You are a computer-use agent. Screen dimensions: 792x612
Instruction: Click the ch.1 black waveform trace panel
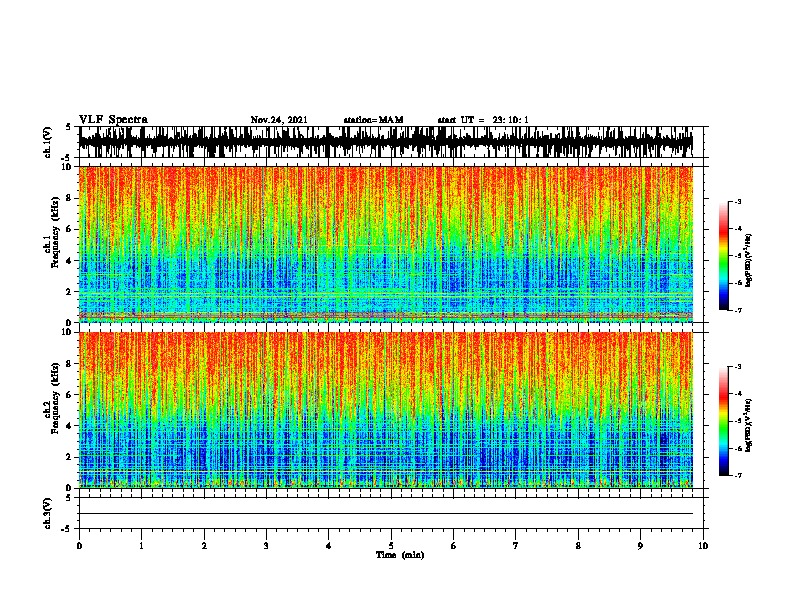tap(386, 142)
